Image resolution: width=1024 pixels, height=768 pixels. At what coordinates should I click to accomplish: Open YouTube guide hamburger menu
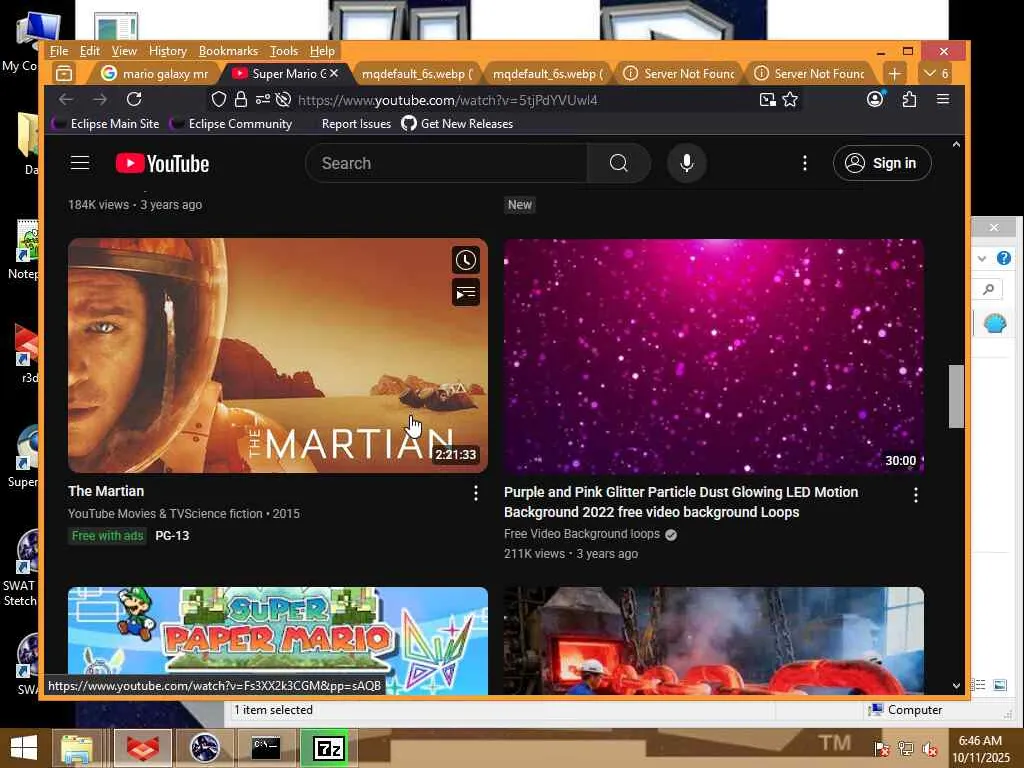pyautogui.click(x=80, y=163)
